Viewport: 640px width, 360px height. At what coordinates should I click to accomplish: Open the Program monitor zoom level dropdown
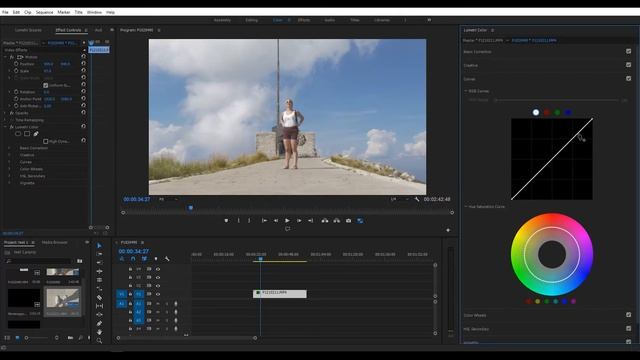[x=168, y=199]
